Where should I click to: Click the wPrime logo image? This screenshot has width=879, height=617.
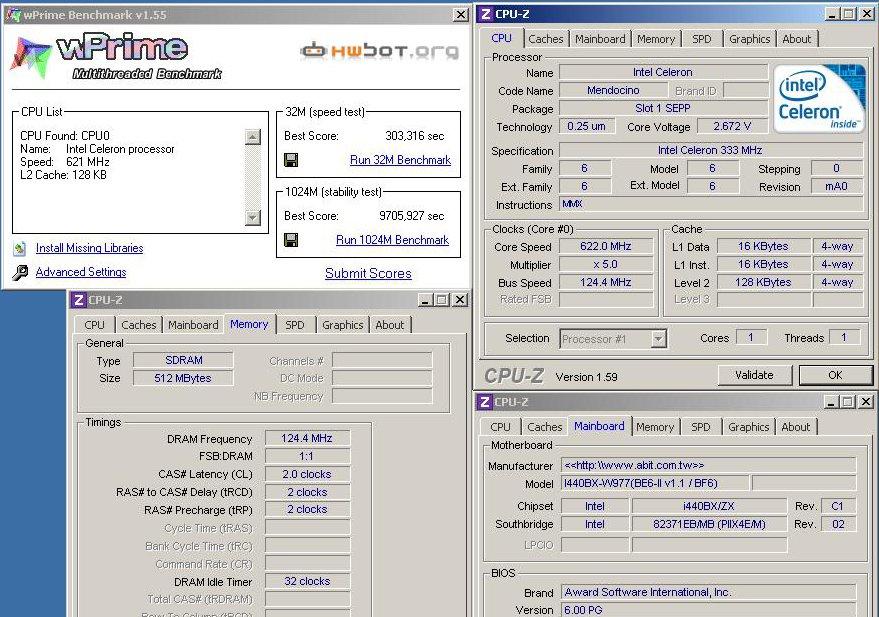116,56
